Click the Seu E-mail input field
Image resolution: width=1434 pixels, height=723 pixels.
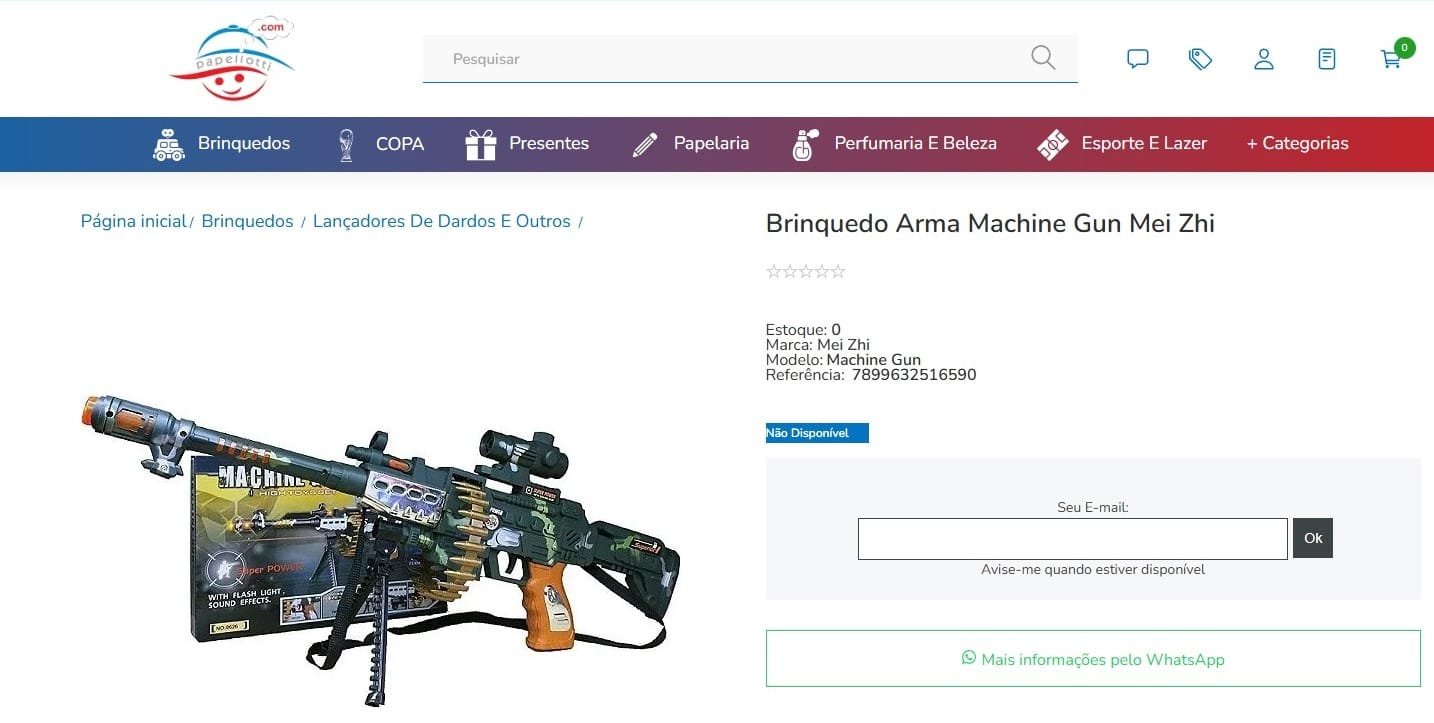[x=1072, y=539]
